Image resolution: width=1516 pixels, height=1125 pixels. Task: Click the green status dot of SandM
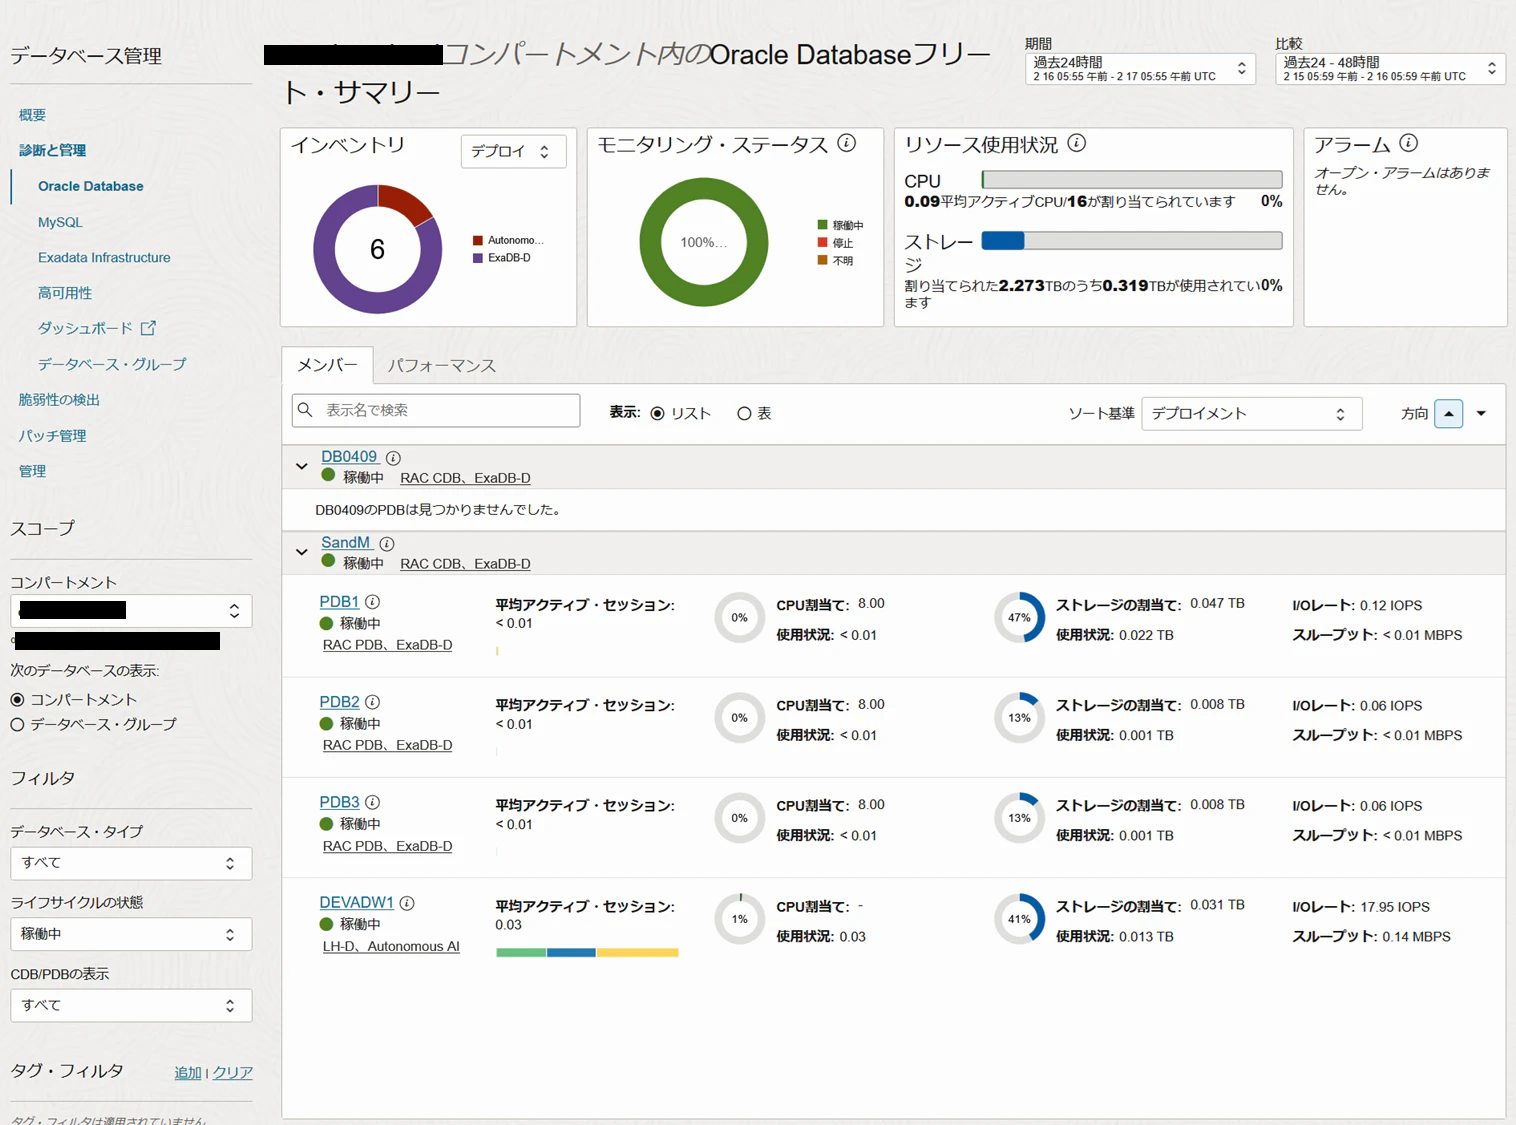[x=328, y=562]
